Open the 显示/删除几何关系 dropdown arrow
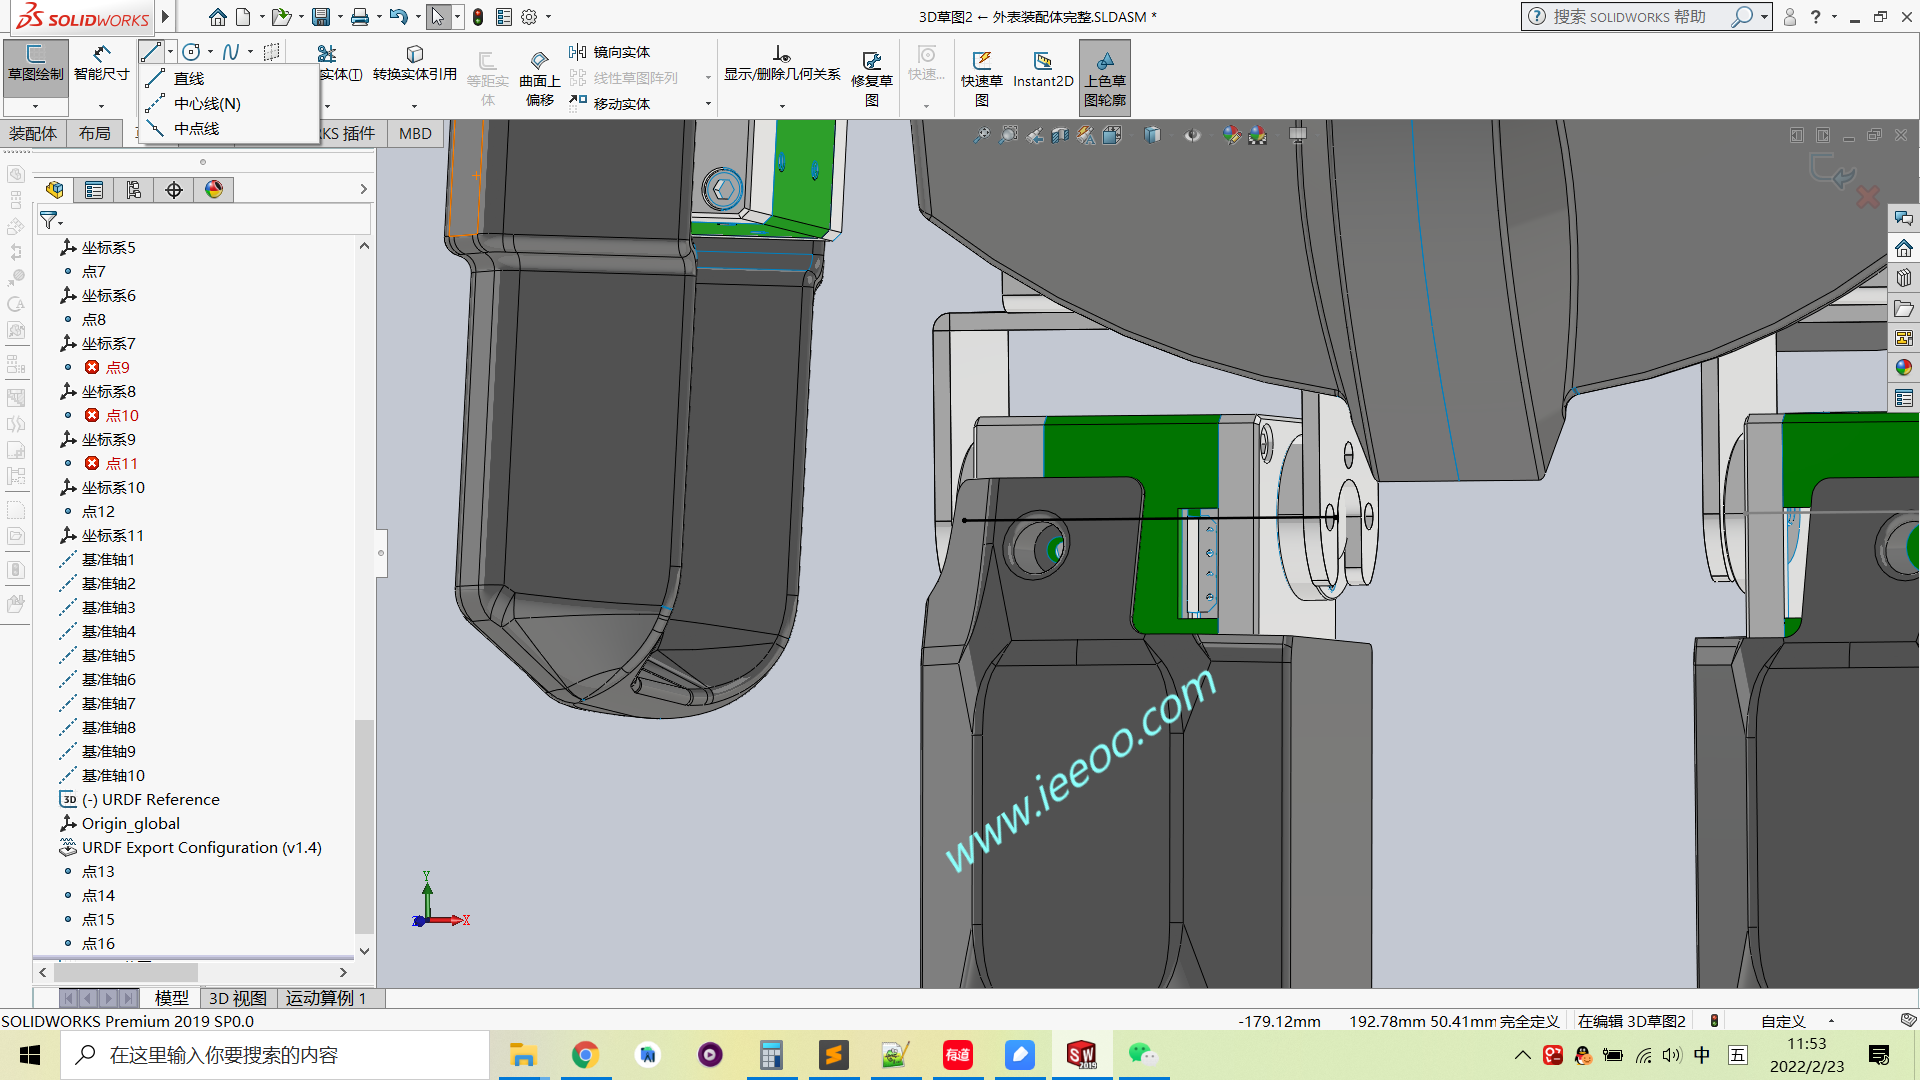Image resolution: width=1920 pixels, height=1080 pixels. click(782, 106)
